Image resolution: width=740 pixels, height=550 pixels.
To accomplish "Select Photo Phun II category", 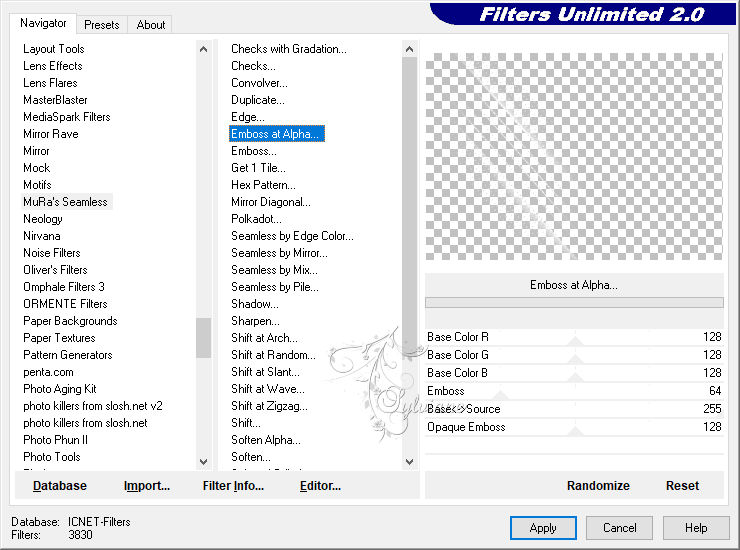I will tap(55, 440).
